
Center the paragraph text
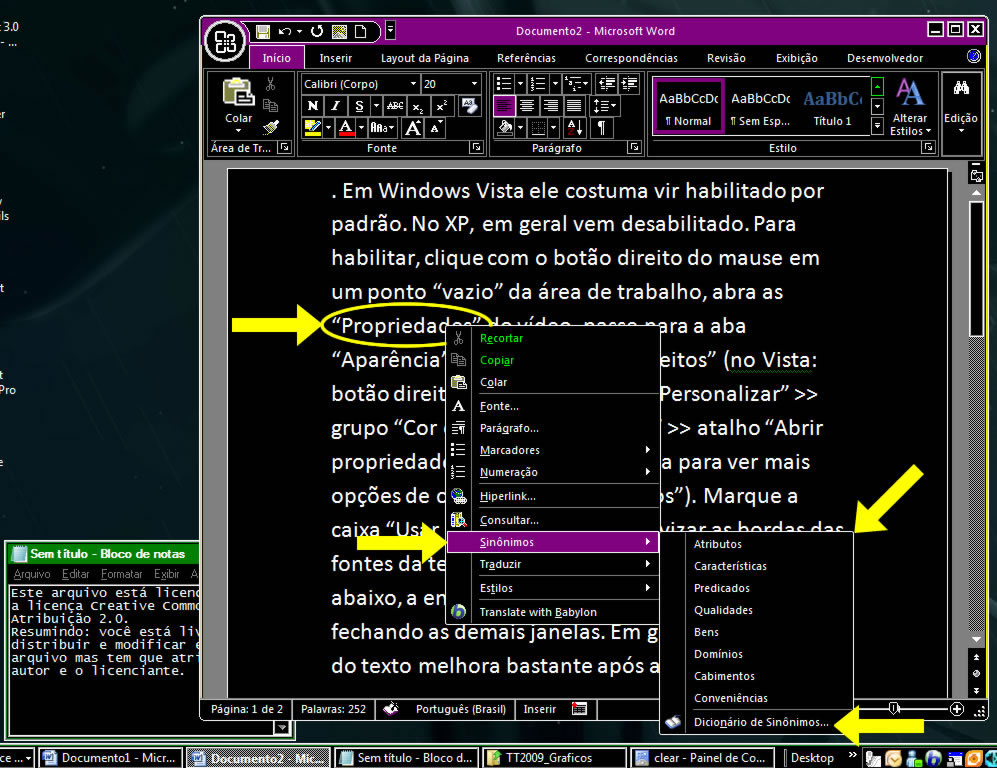click(x=526, y=106)
